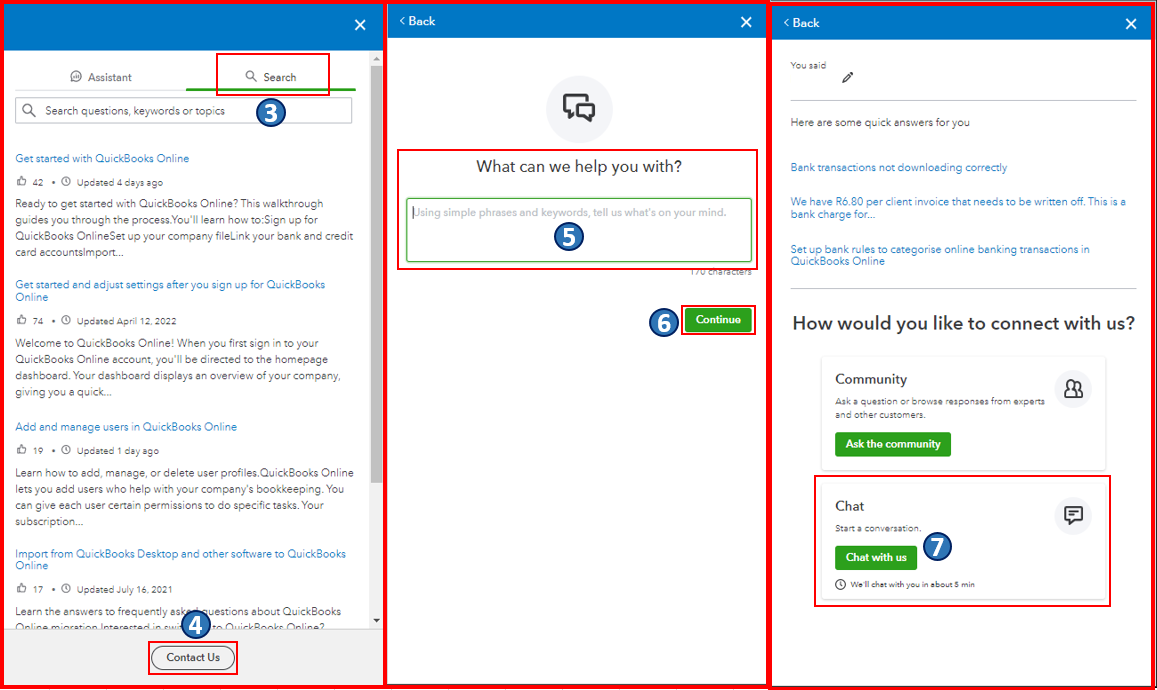This screenshot has height=690, width=1157.
Task: Click the 'What can we help you with?' heading
Action: click(578, 166)
